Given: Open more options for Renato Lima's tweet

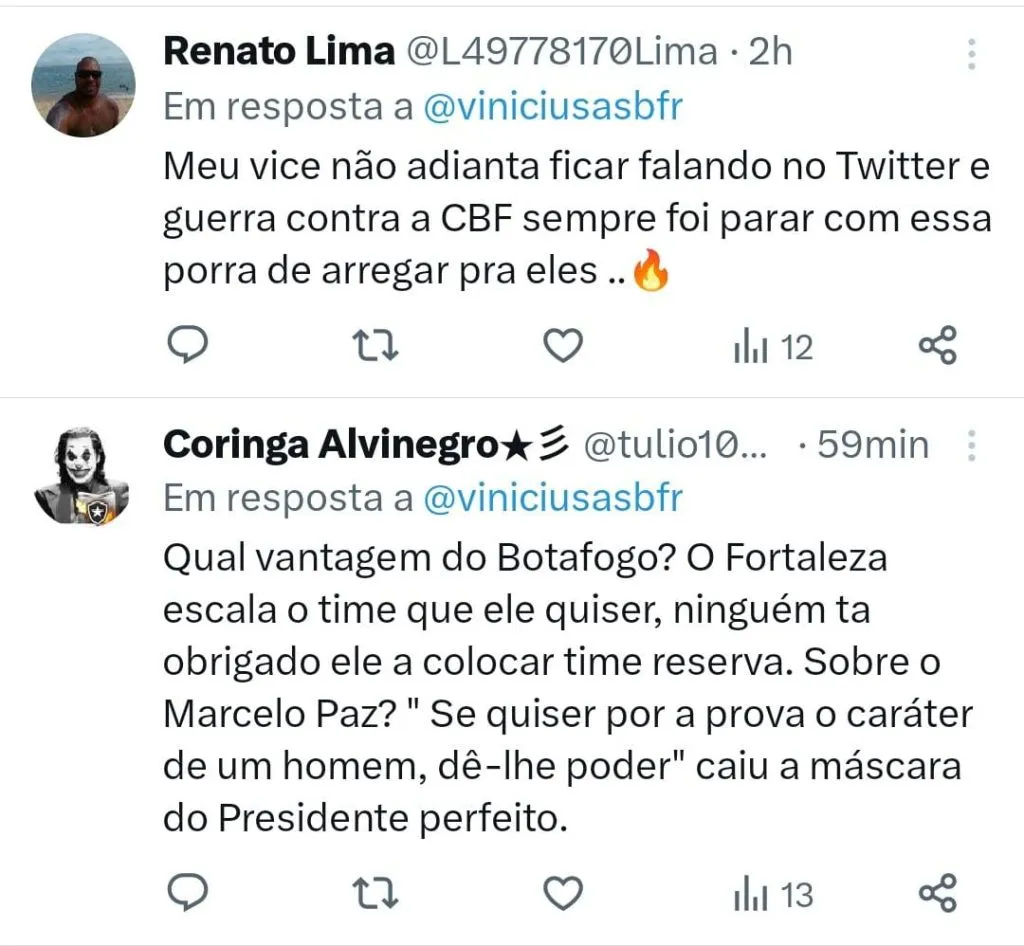Looking at the screenshot, I should (x=970, y=54).
